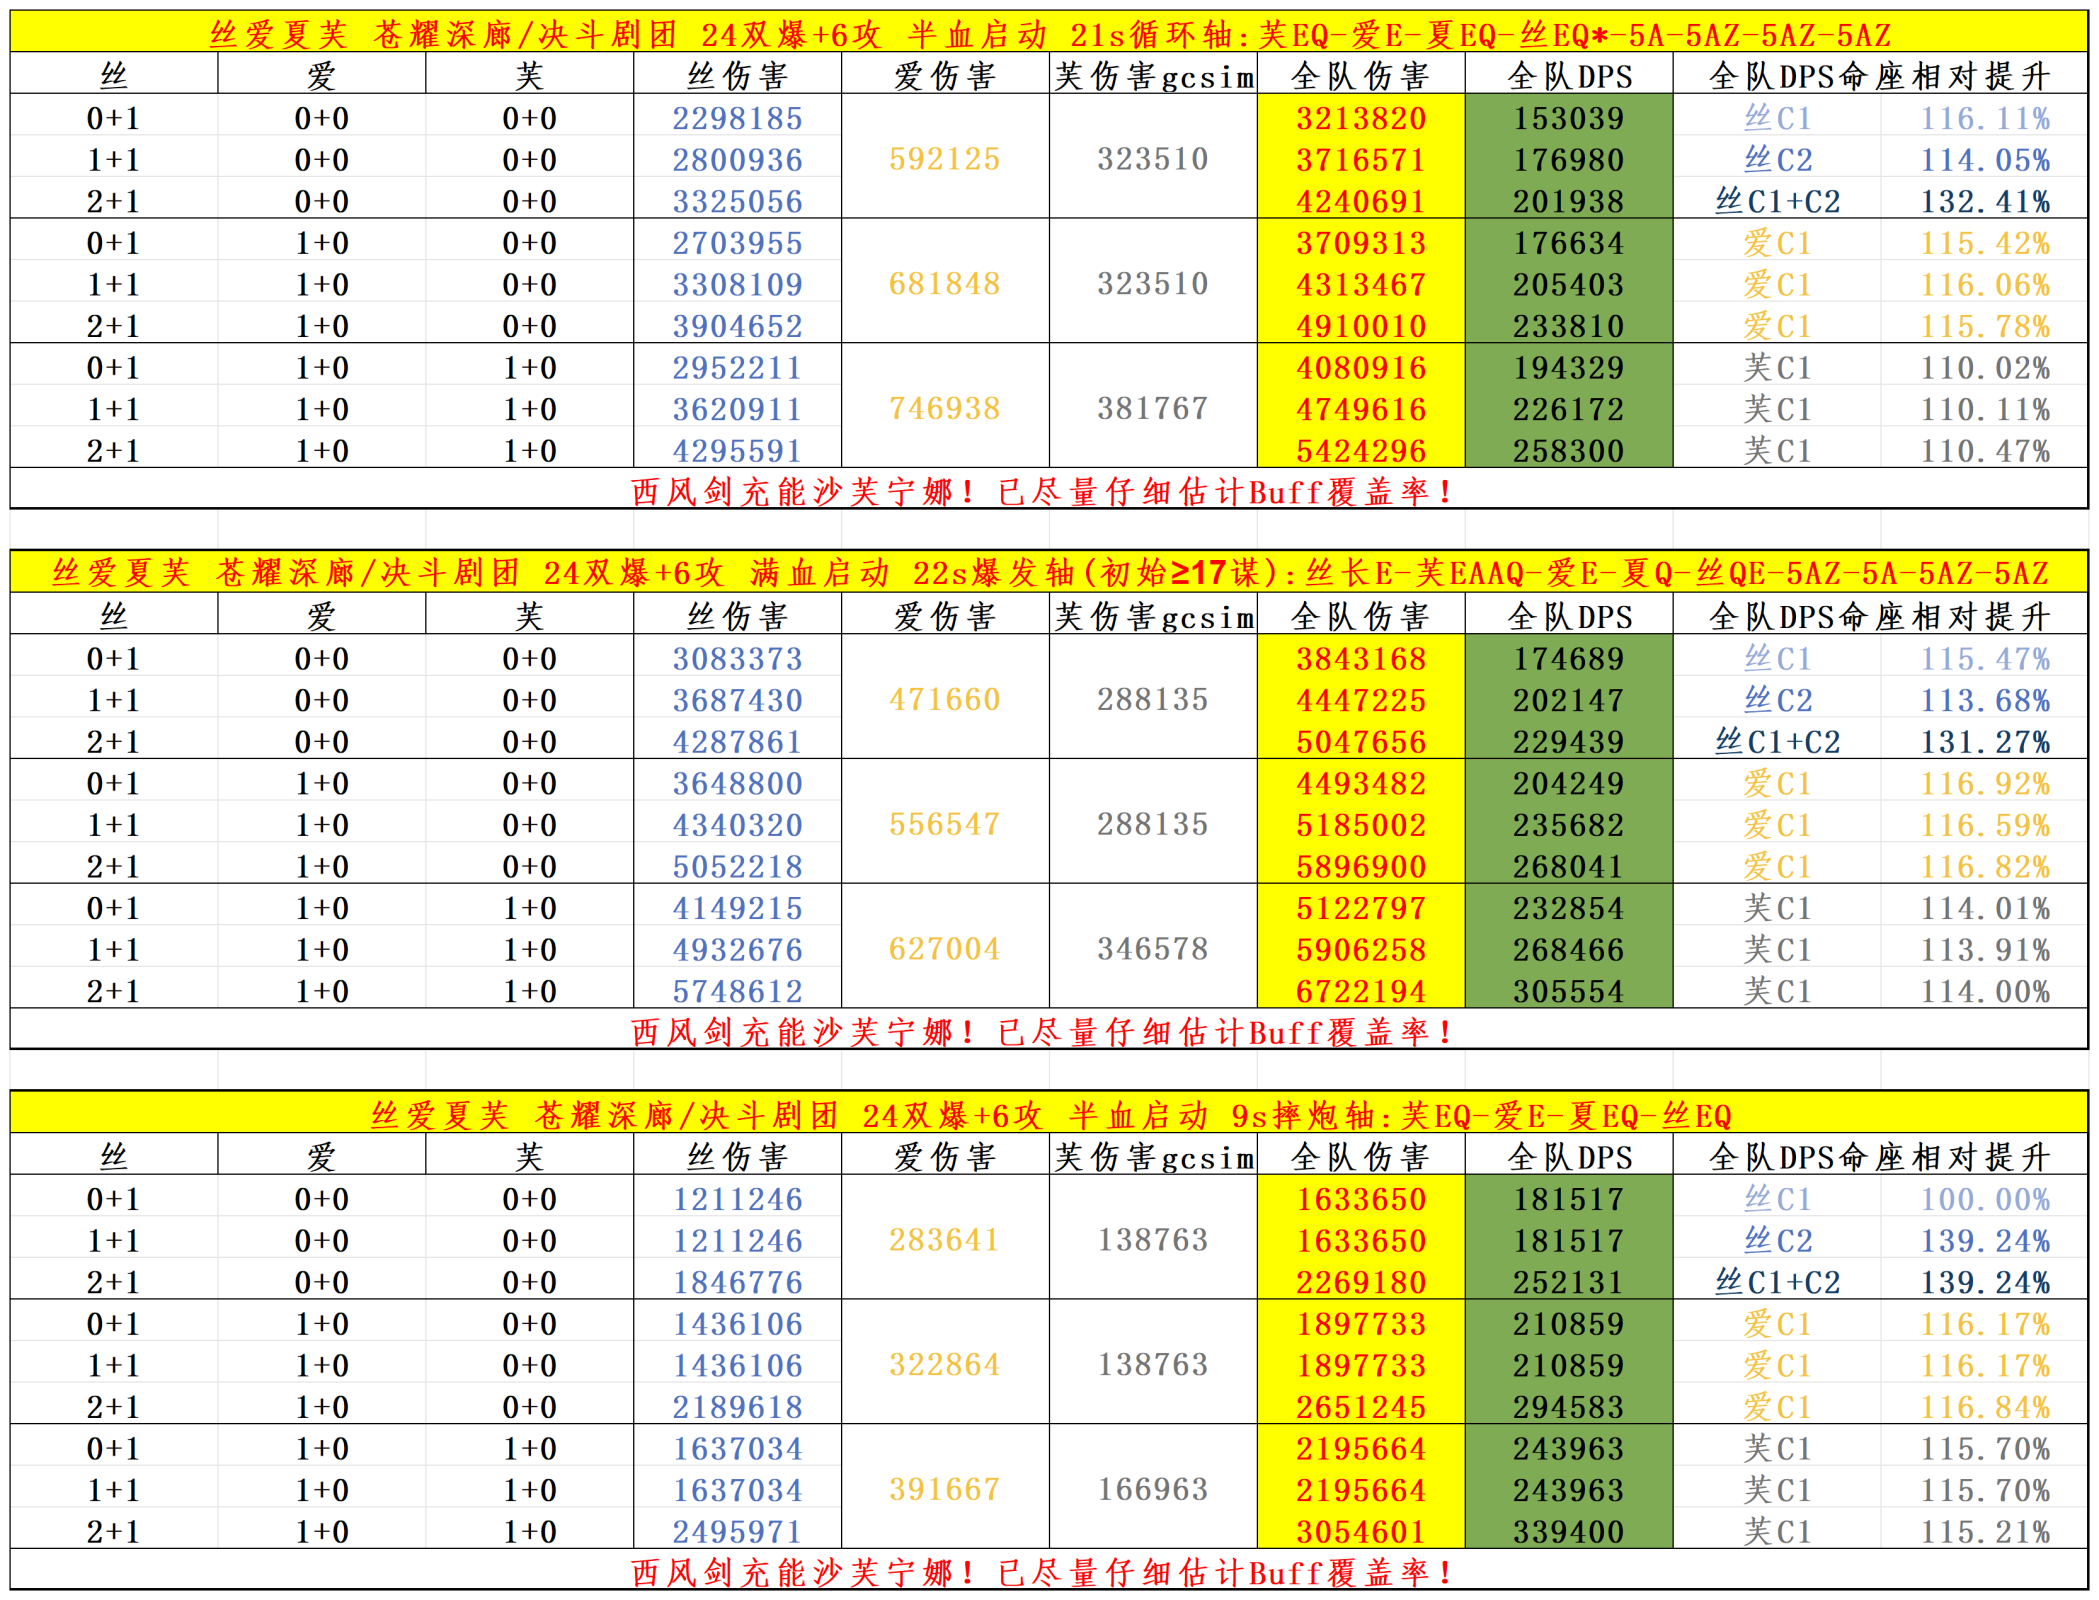Select the 芙伤害 cell 346578
The height and width of the screenshot is (1600, 2099).
[1153, 949]
